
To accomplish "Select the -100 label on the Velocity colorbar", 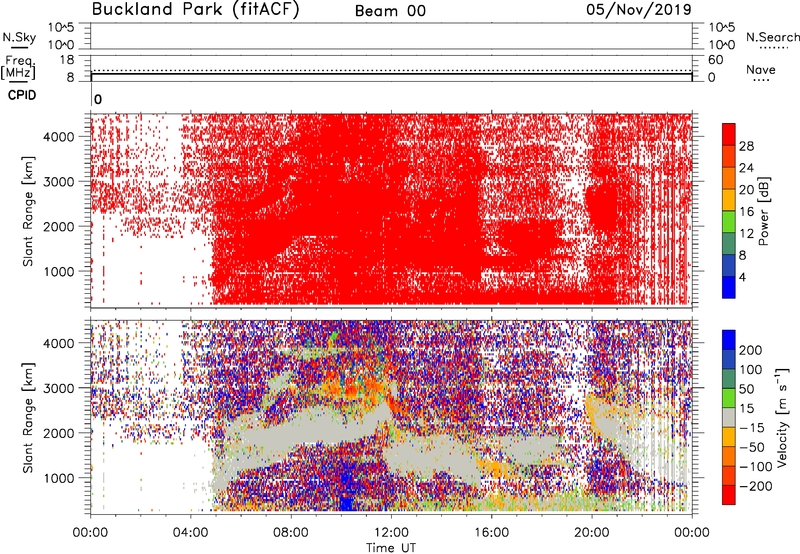I will 755,467.
